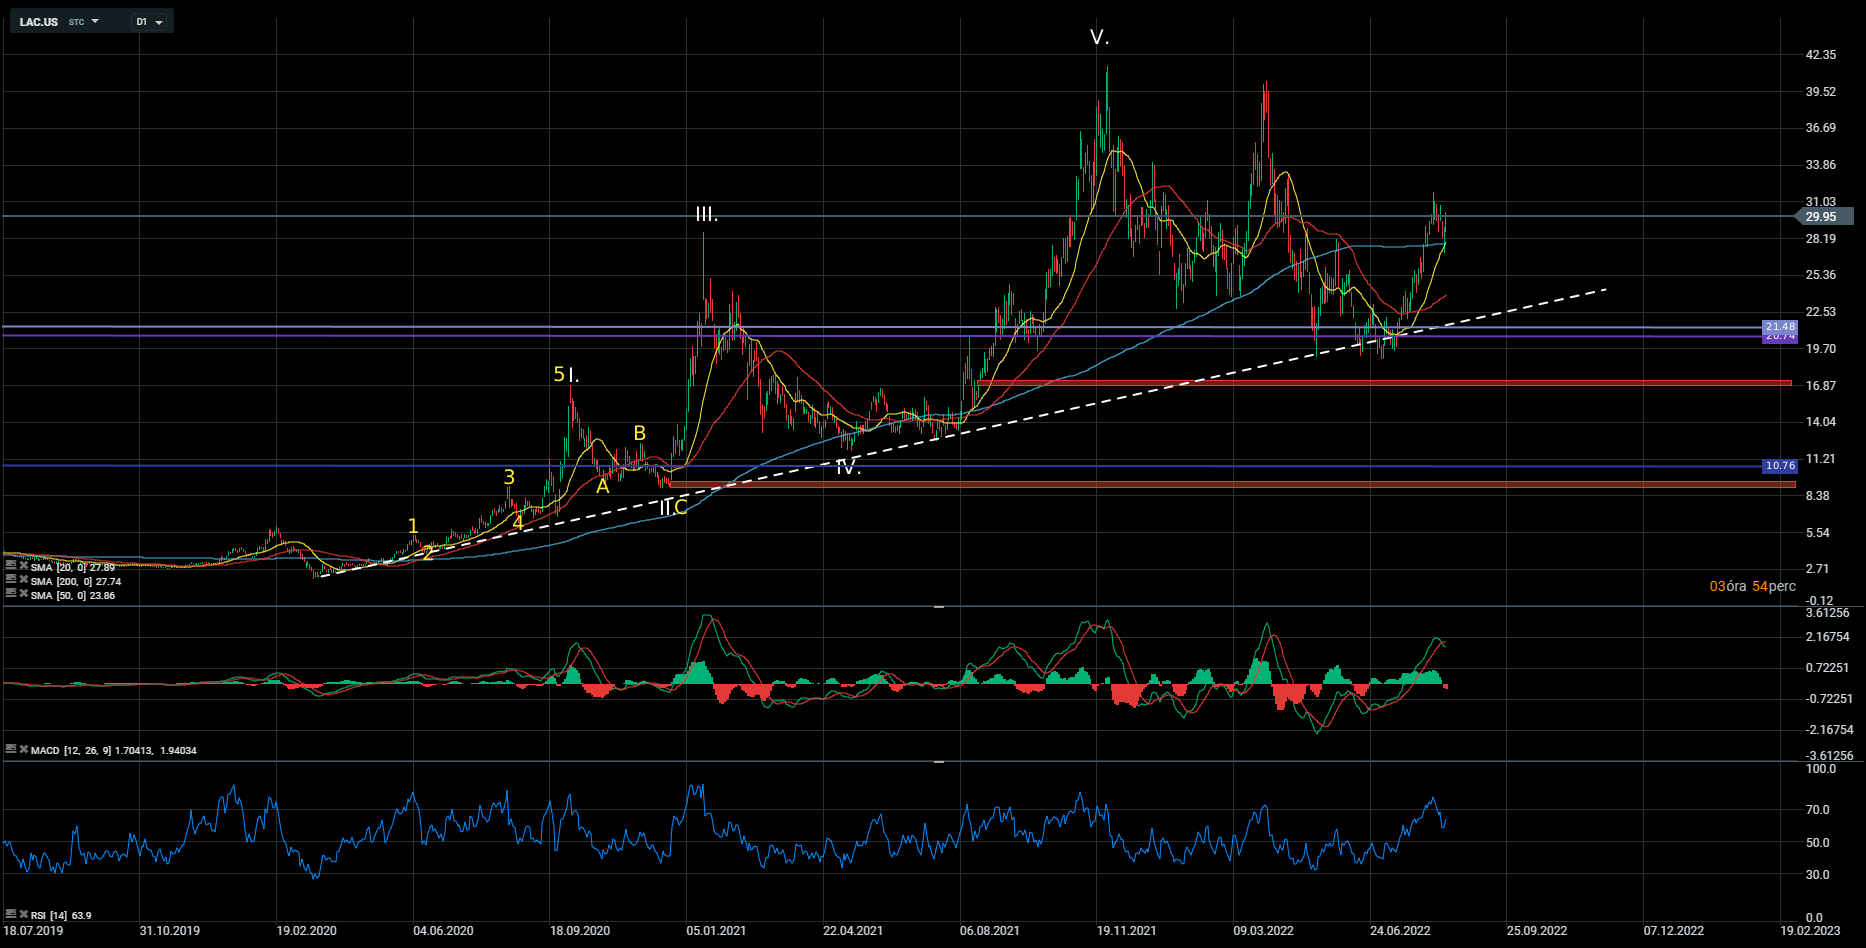Select the 'III.' wave annotation
Image resolution: width=1866 pixels, height=948 pixels.
point(707,215)
